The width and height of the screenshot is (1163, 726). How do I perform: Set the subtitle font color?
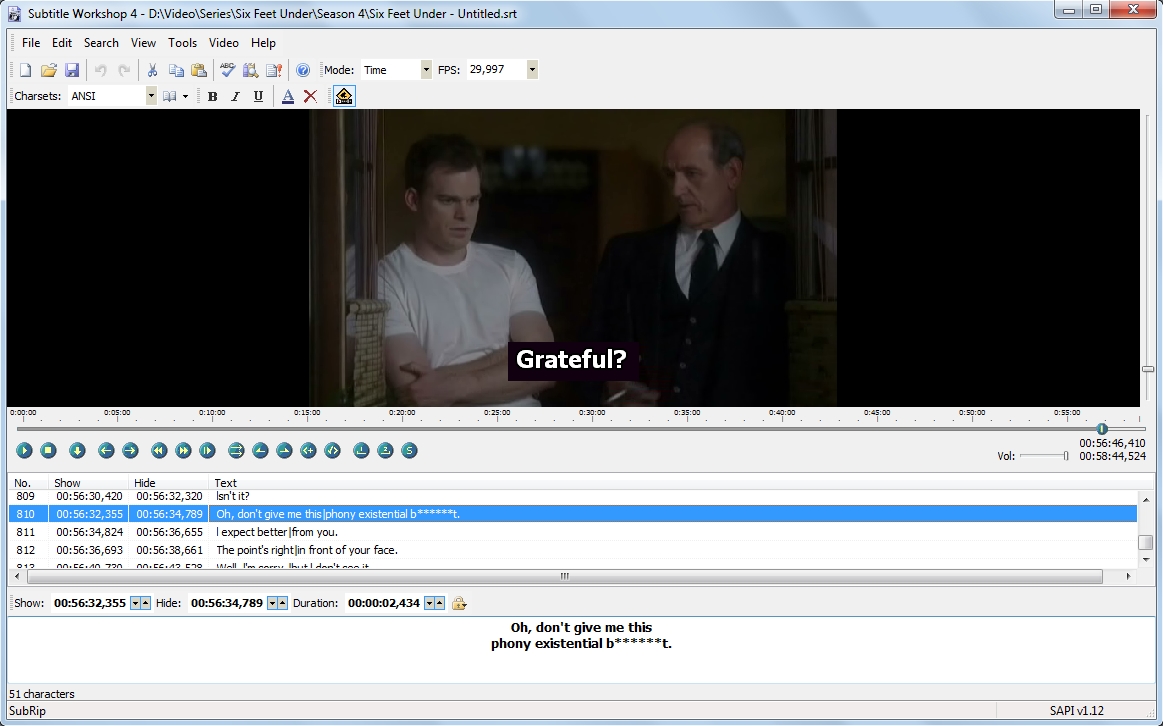(x=288, y=96)
